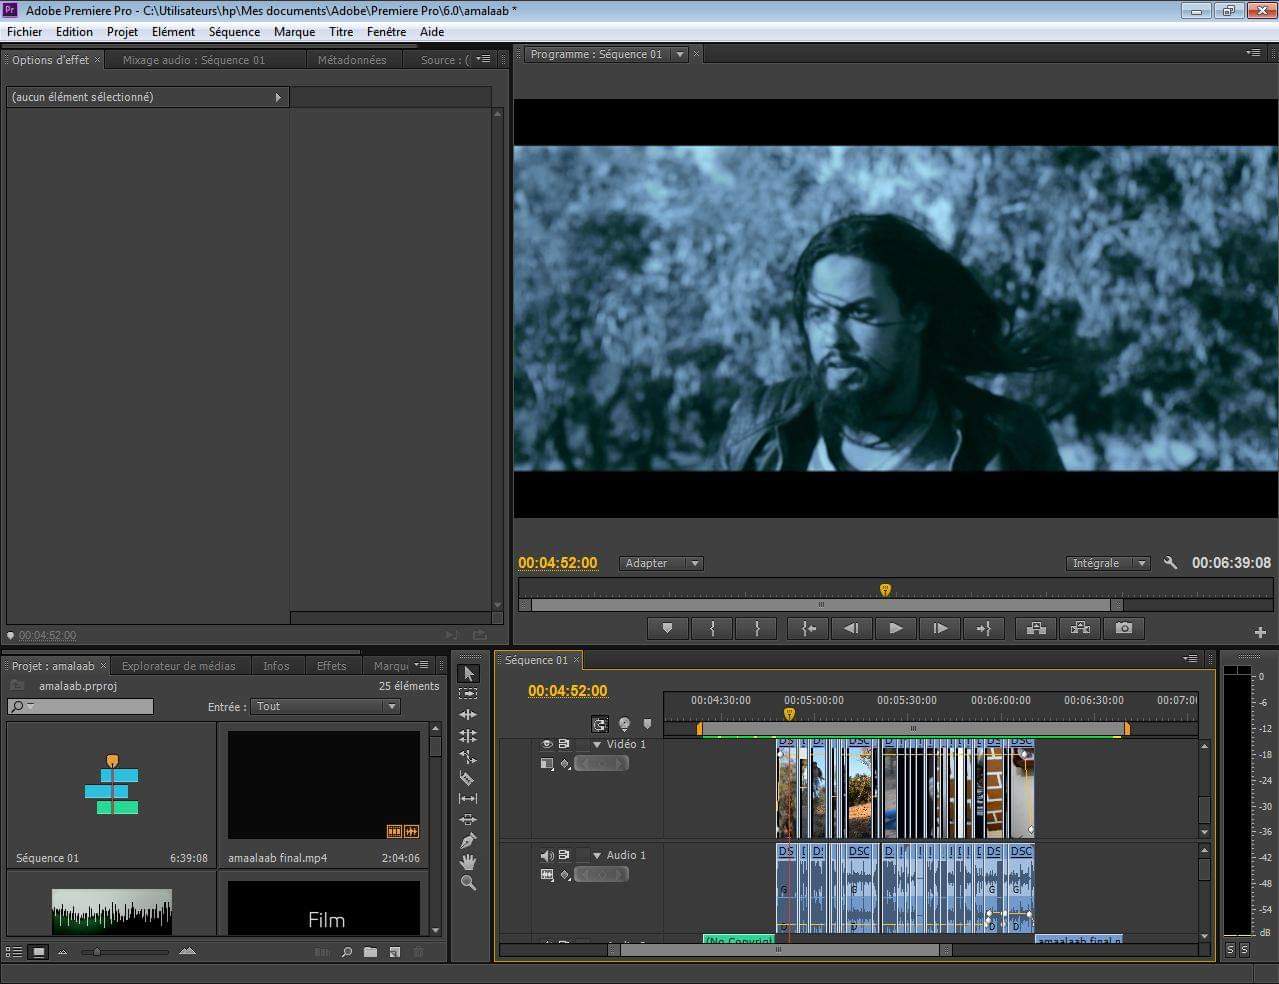Select the amaalaab final.mp4 thumbnail
This screenshot has height=984, width=1279.
point(324,785)
